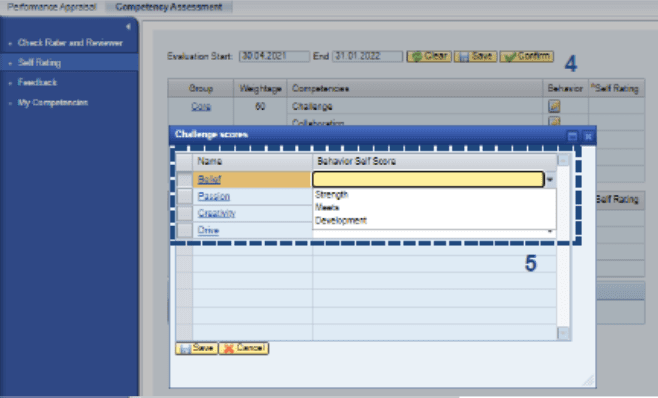Cancel the Challenge scores dialog
658x398 pixels.
click(244, 348)
